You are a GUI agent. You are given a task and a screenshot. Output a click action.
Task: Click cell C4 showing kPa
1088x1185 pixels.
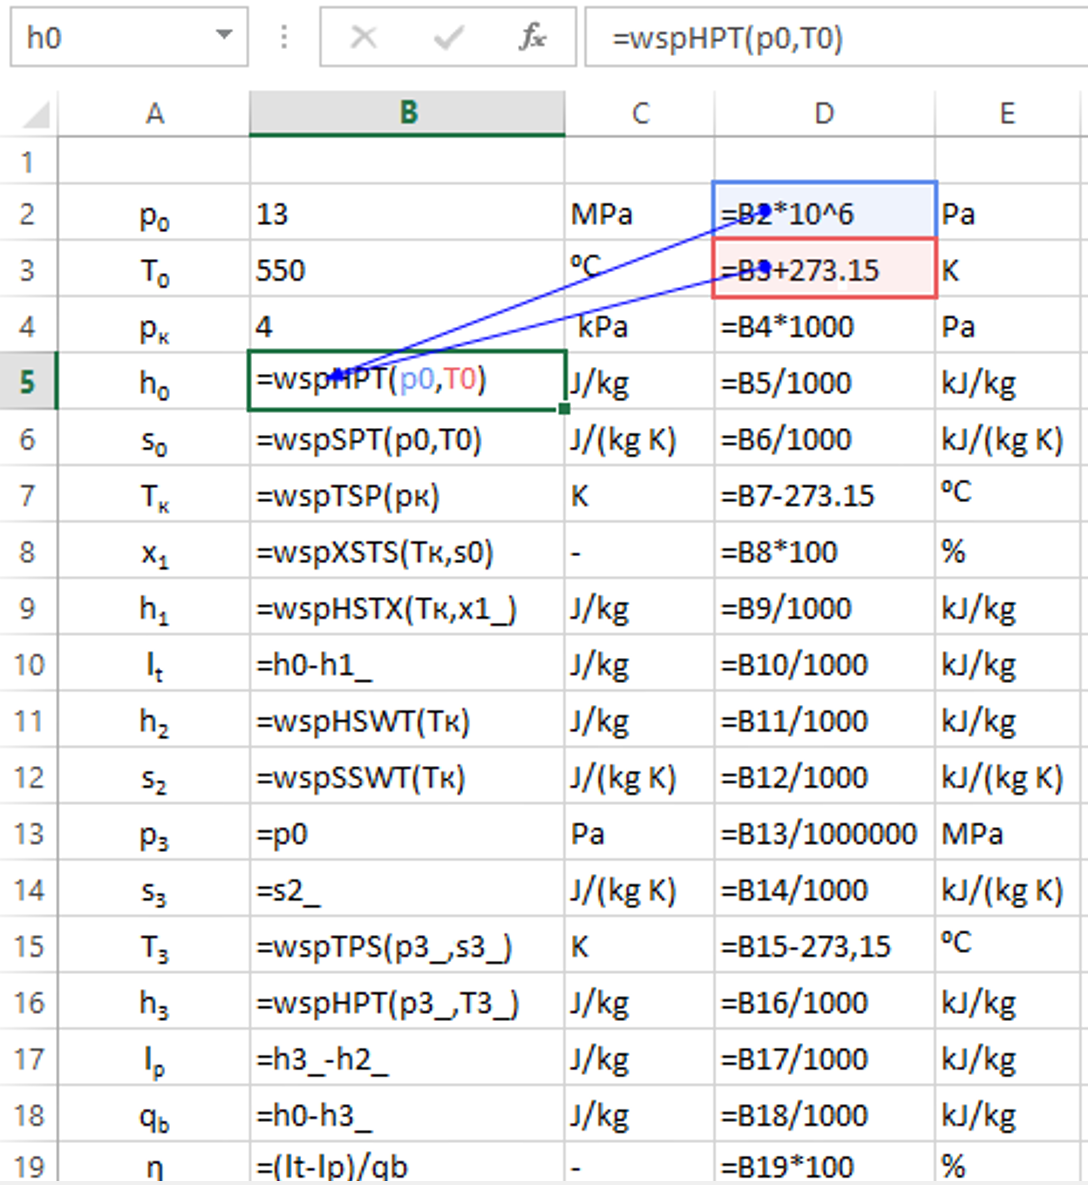point(639,325)
